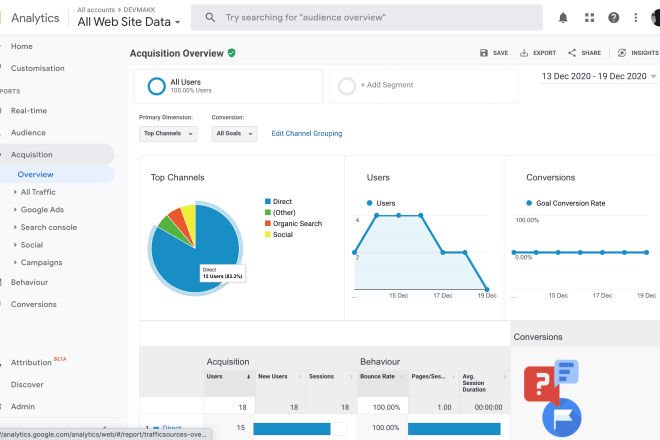Click the SHARE button label

[591, 53]
